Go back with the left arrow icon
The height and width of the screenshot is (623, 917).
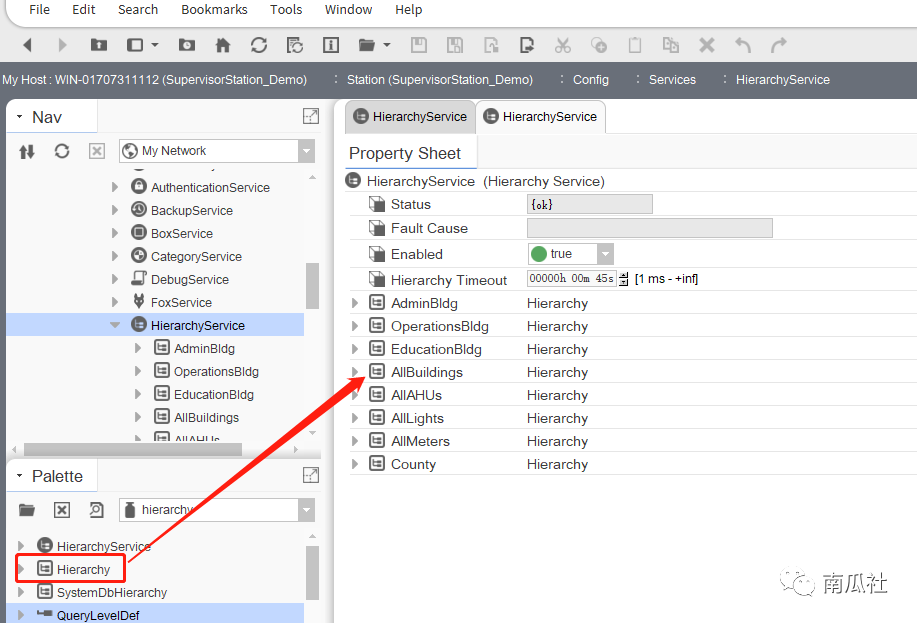click(27, 45)
